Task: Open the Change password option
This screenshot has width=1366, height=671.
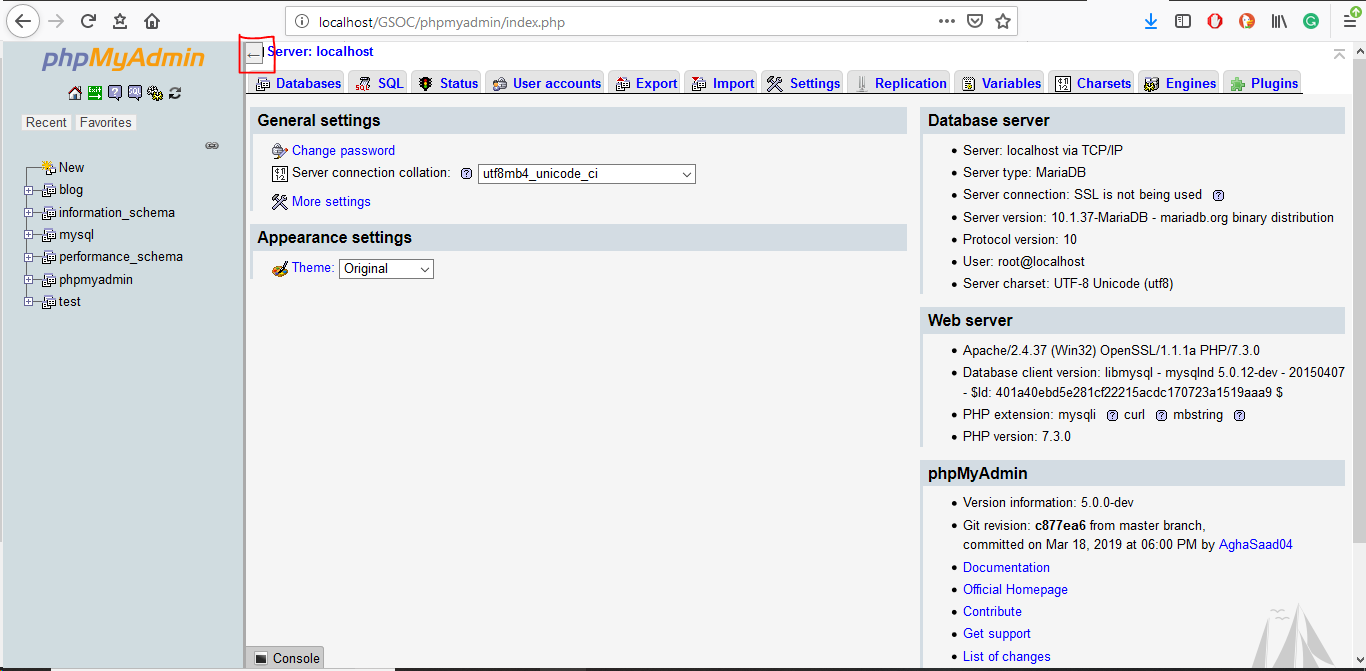Action: [343, 150]
